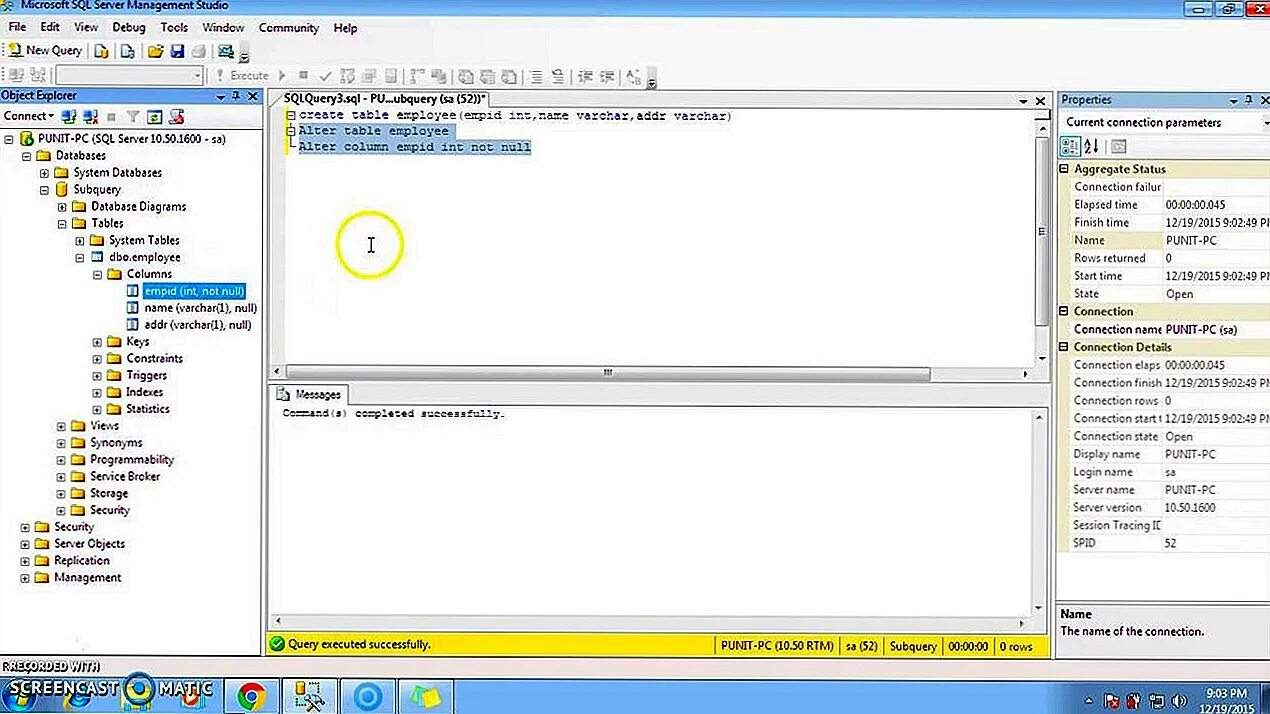The height and width of the screenshot is (714, 1270).
Task: Open the Debug menu
Action: (x=128, y=28)
